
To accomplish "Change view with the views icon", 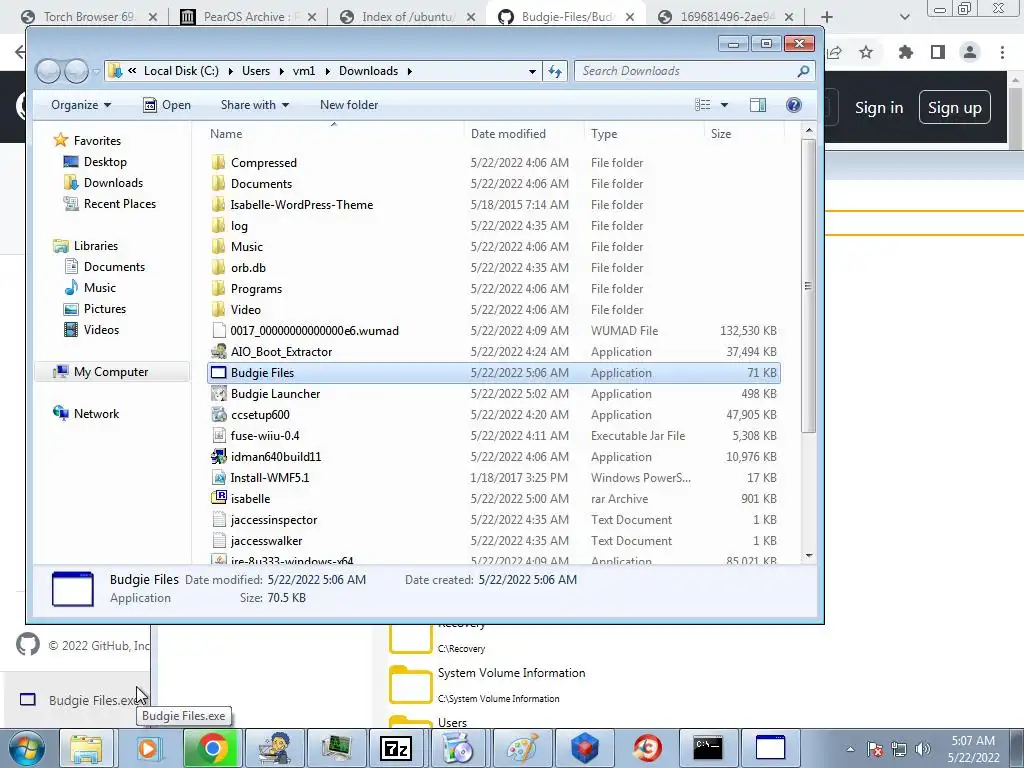I will pyautogui.click(x=703, y=105).
